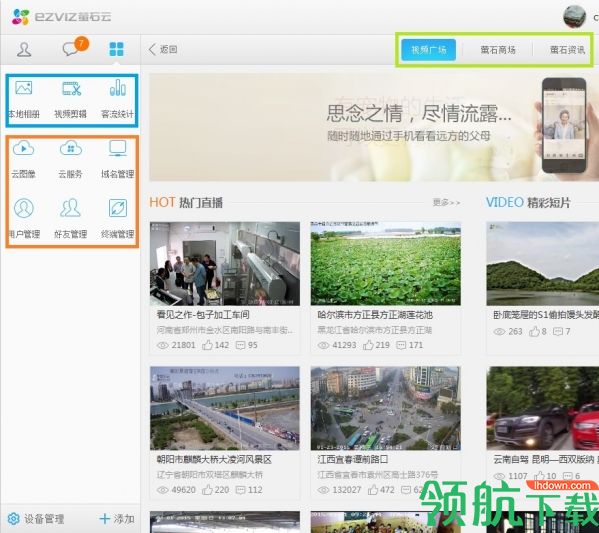Open 用户管理 user management

tap(24, 219)
